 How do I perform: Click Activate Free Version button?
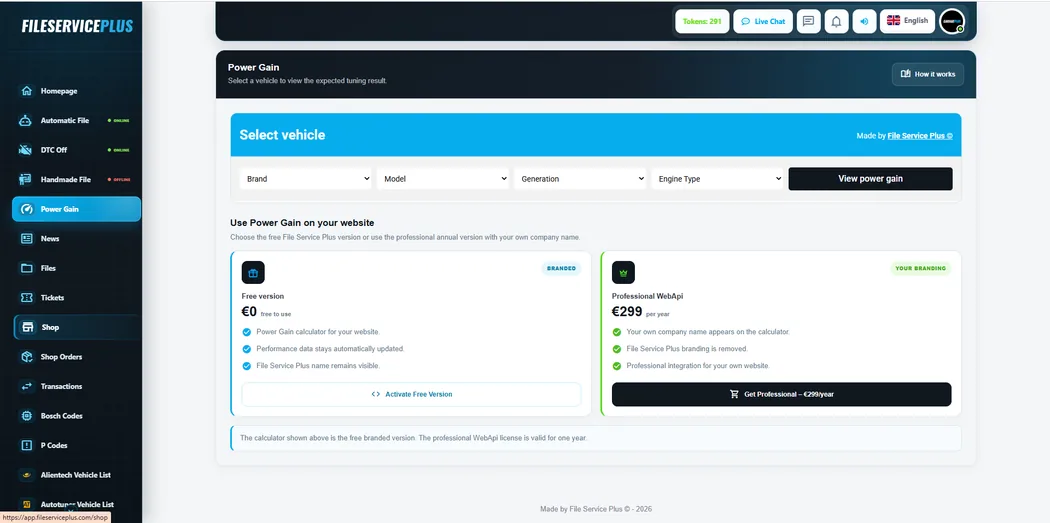[x=411, y=394]
